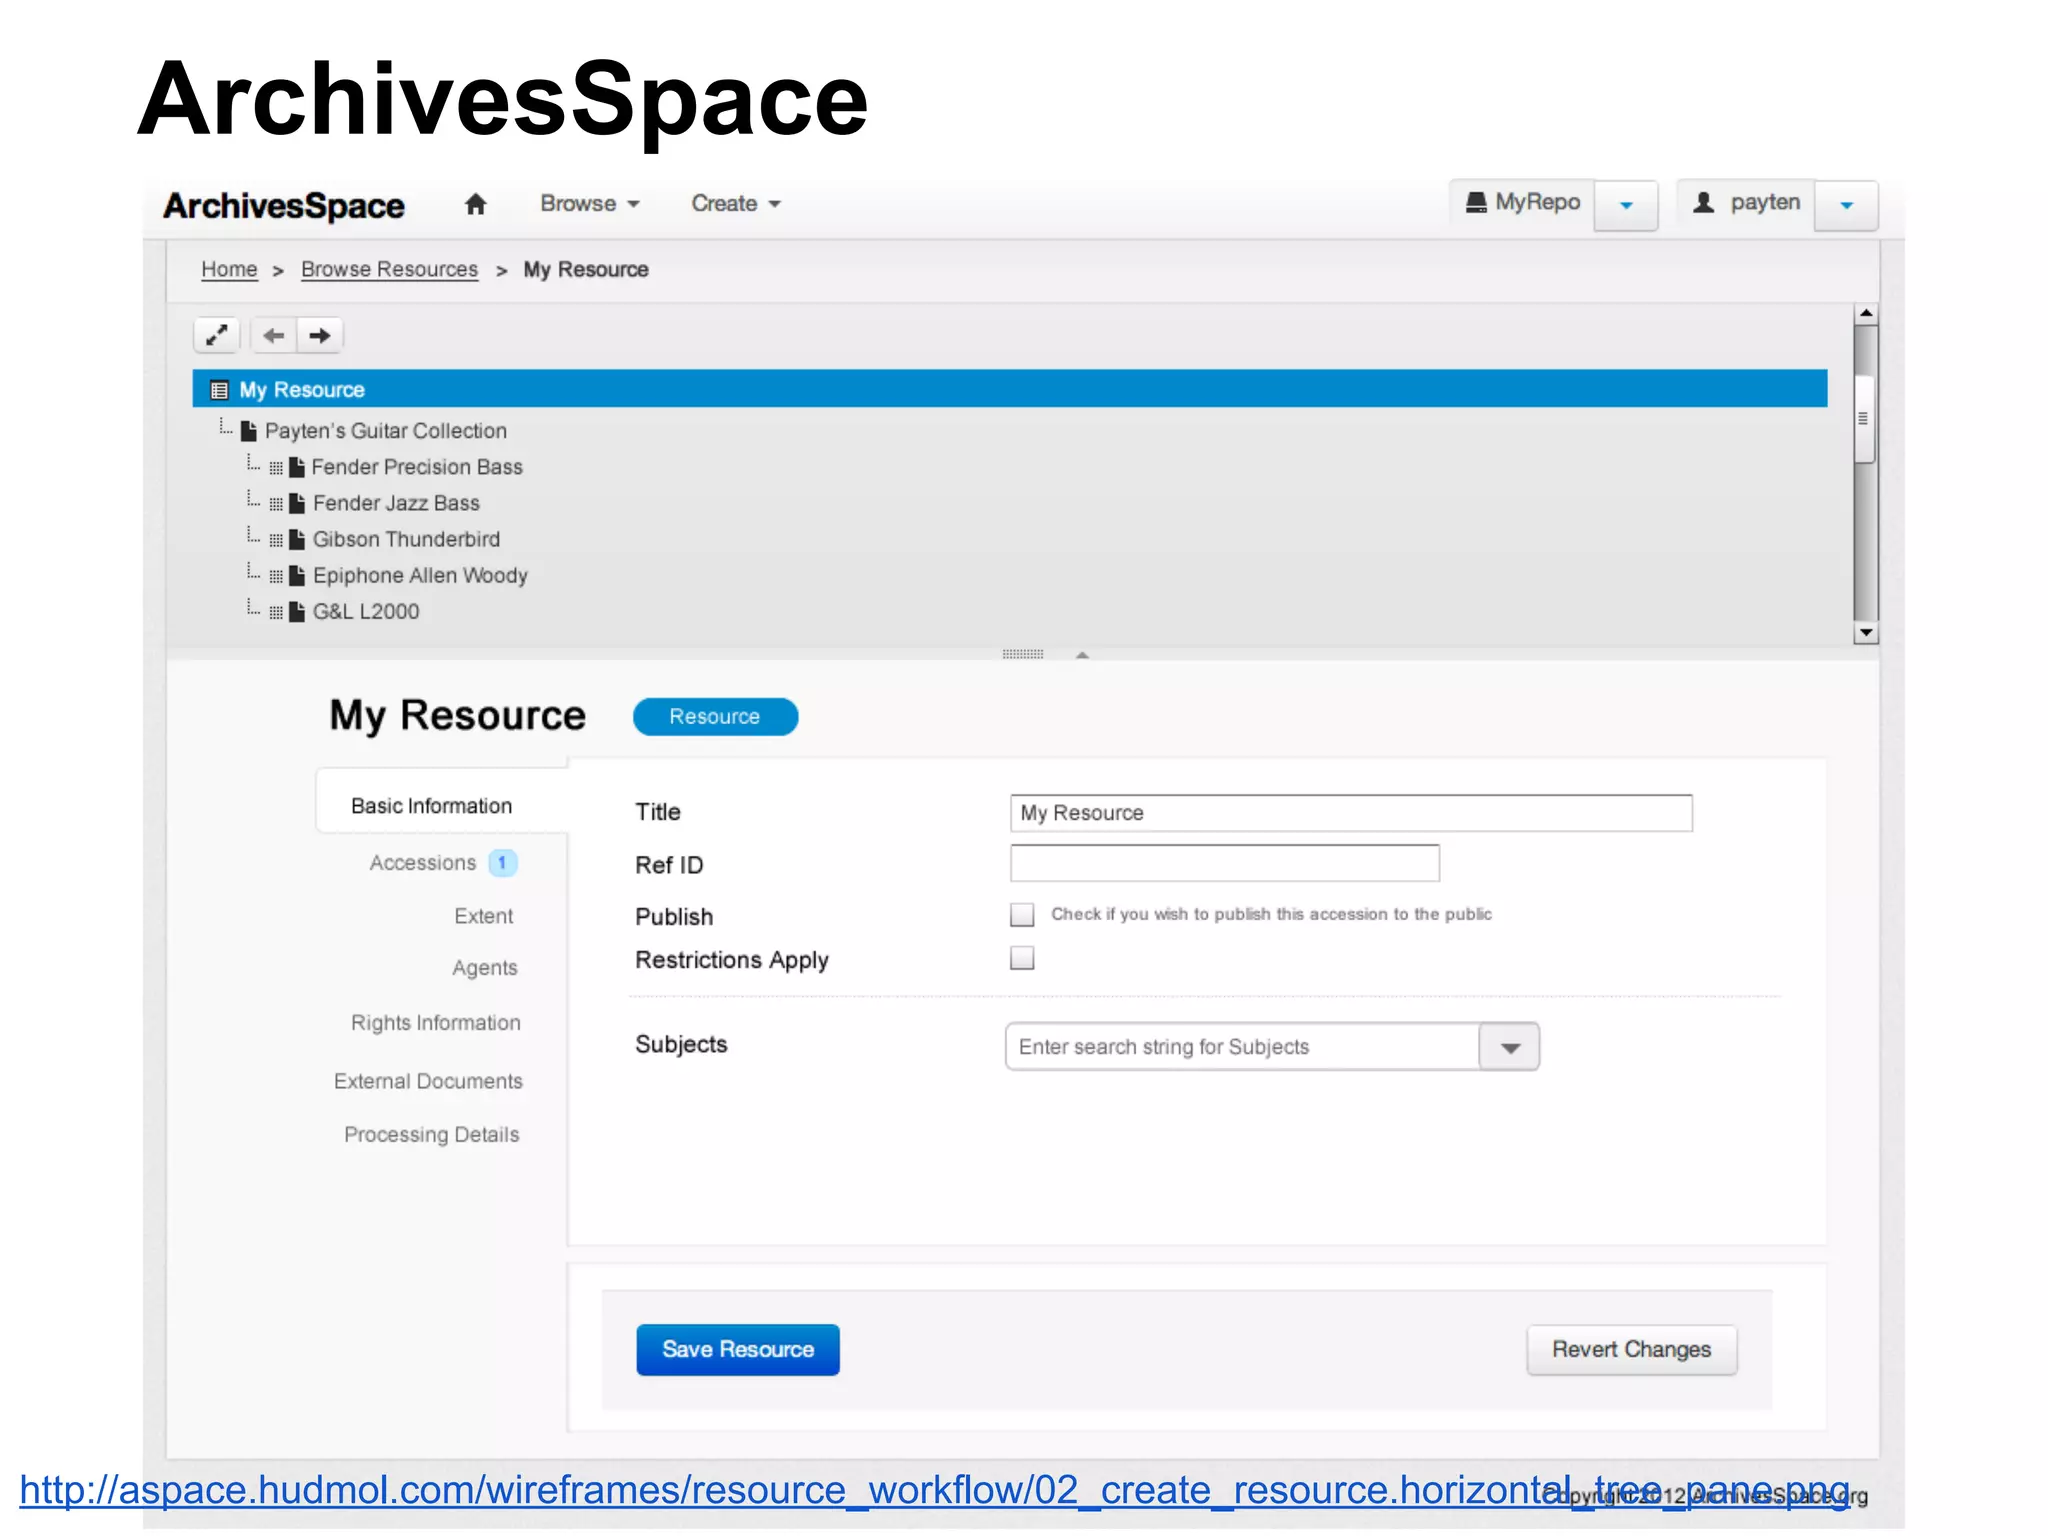Click document icon of Fender Jazz Bass
Image resolution: width=2048 pixels, height=1536 pixels.
coord(297,503)
